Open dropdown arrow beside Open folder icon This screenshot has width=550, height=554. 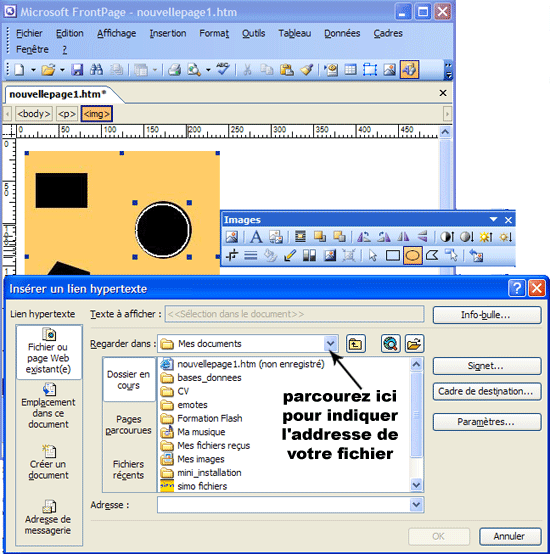click(62, 70)
